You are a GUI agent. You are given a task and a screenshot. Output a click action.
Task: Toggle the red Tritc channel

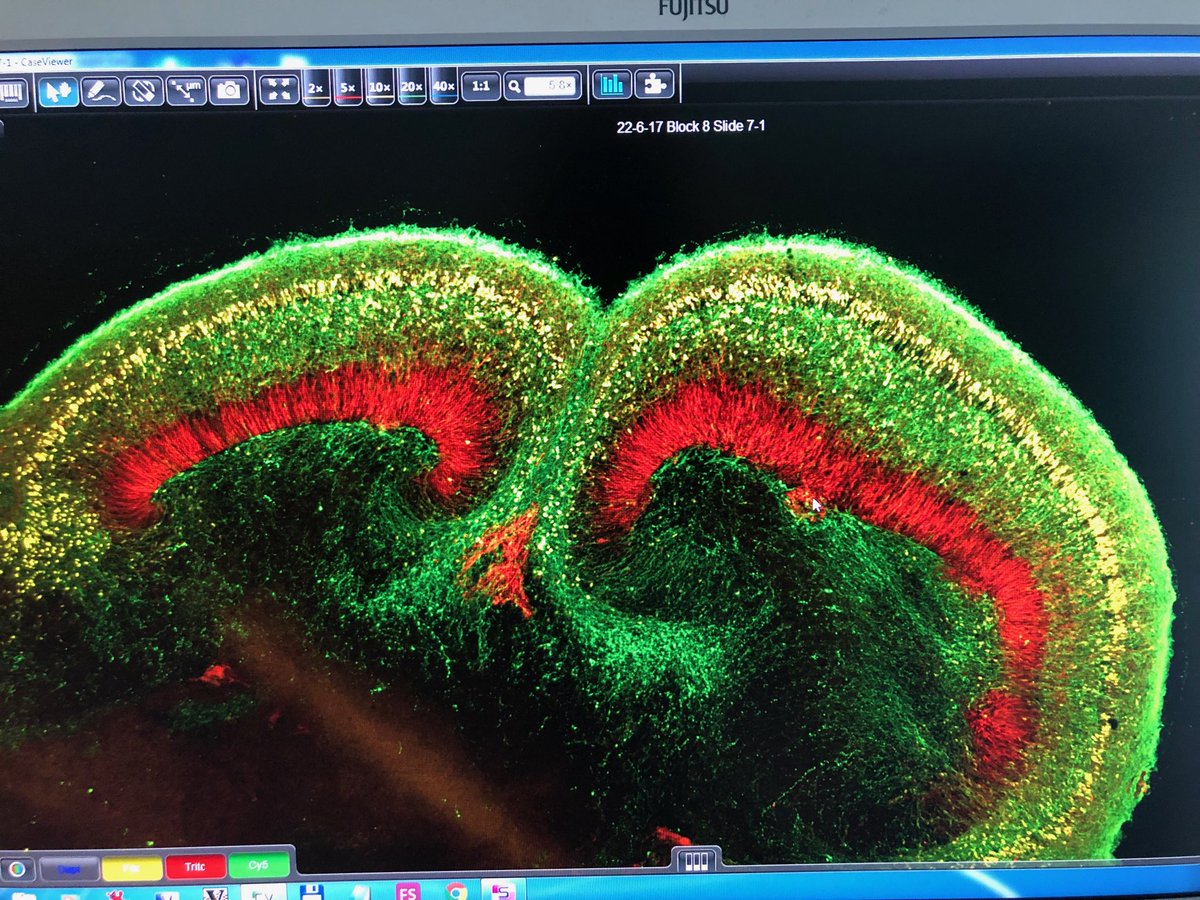click(x=195, y=867)
